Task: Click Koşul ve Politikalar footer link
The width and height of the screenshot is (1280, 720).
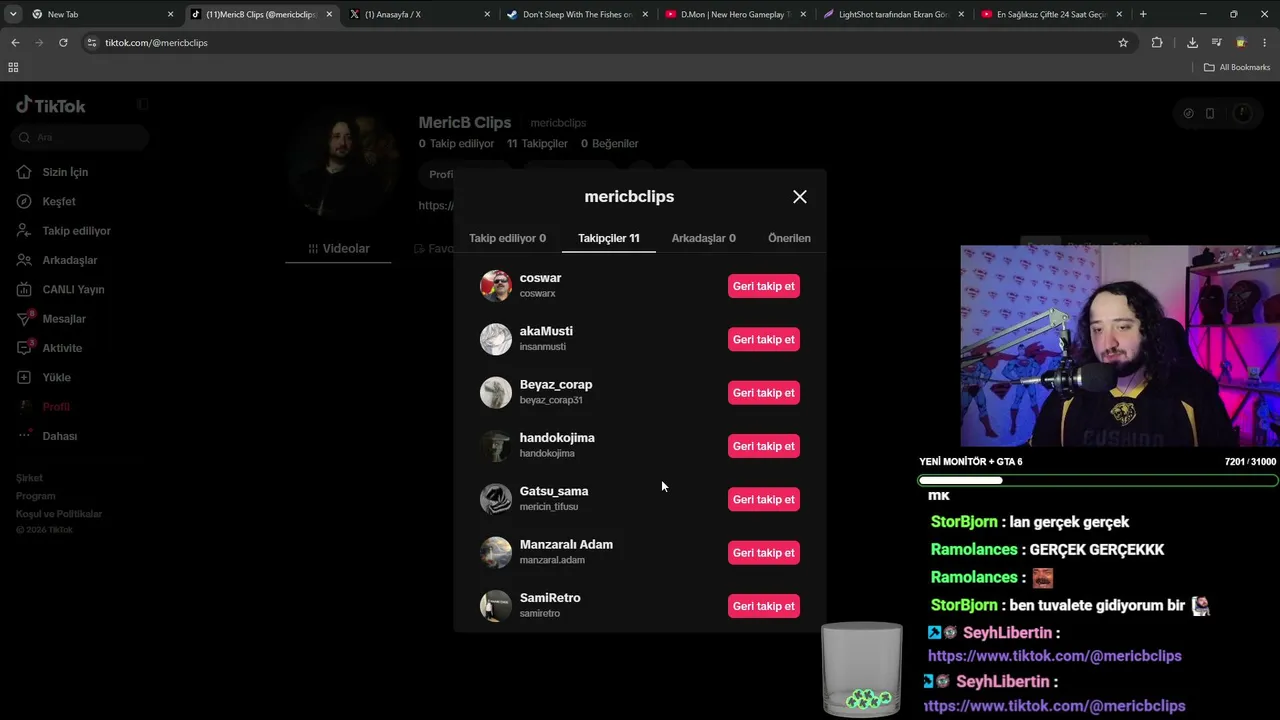Action: 59,514
